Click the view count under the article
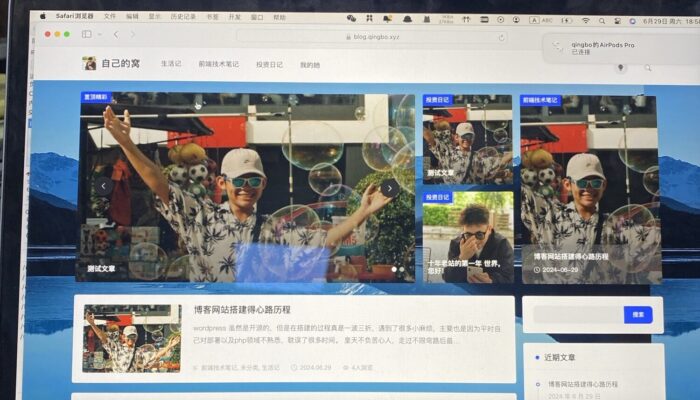 point(358,368)
